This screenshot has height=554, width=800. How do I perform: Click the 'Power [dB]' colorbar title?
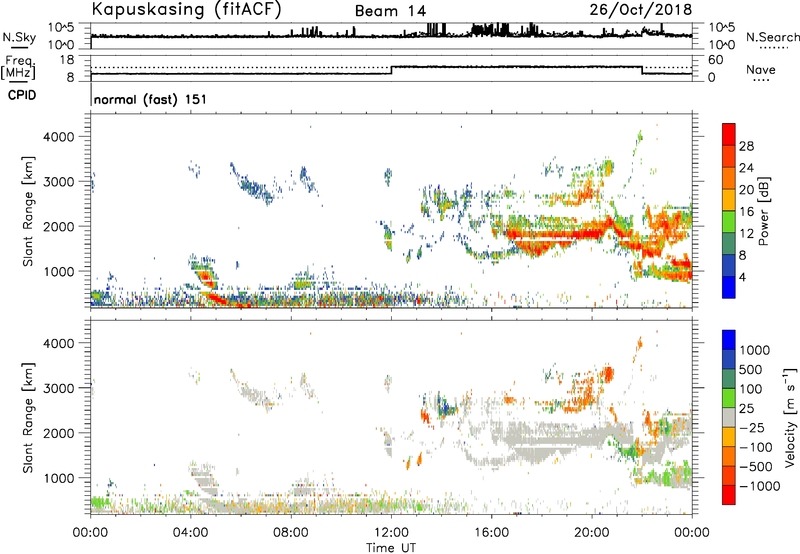[x=764, y=211]
